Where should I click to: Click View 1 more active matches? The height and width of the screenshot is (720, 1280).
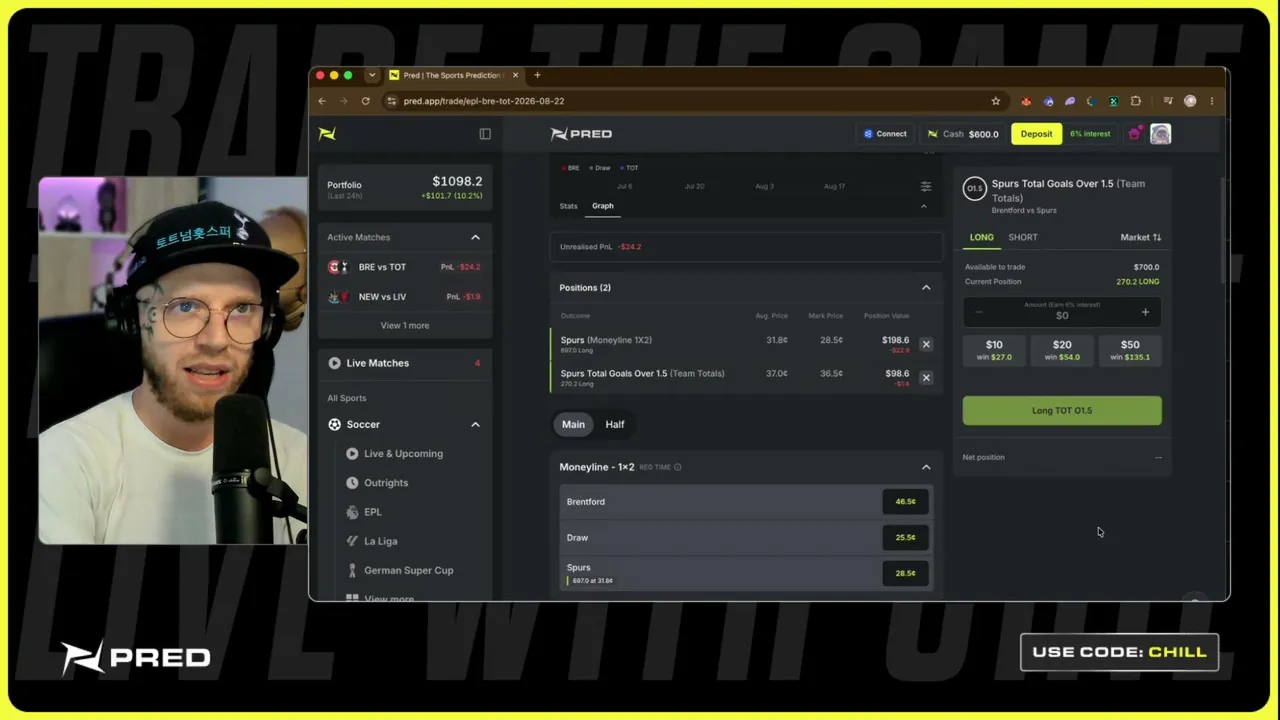coord(405,325)
